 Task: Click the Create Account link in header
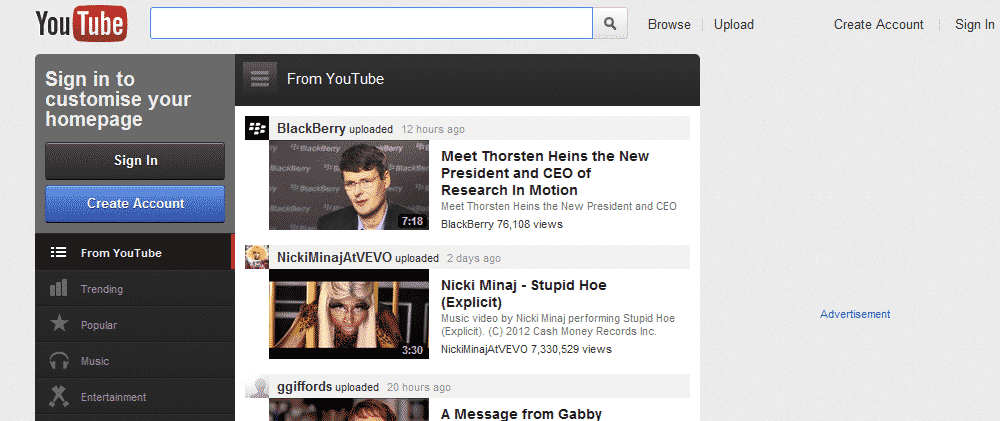(878, 24)
